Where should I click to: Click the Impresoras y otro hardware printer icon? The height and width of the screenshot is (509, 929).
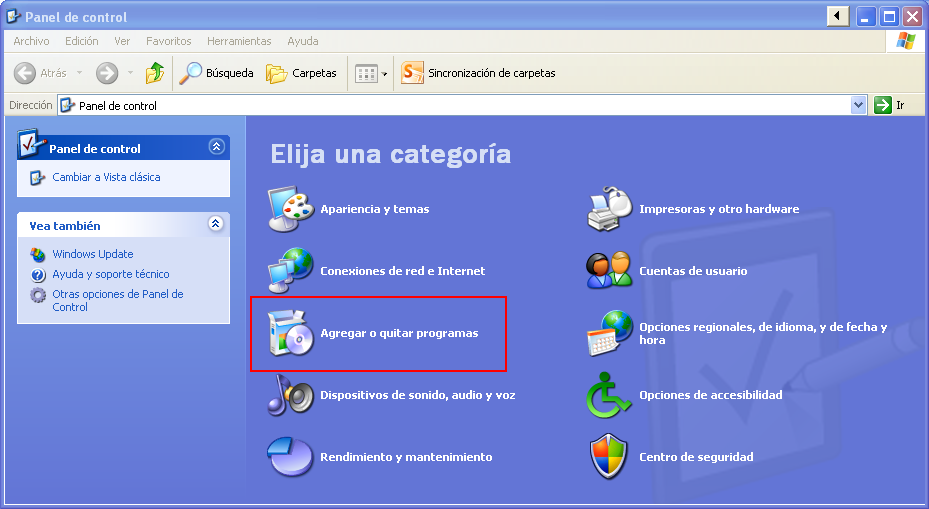coord(609,209)
